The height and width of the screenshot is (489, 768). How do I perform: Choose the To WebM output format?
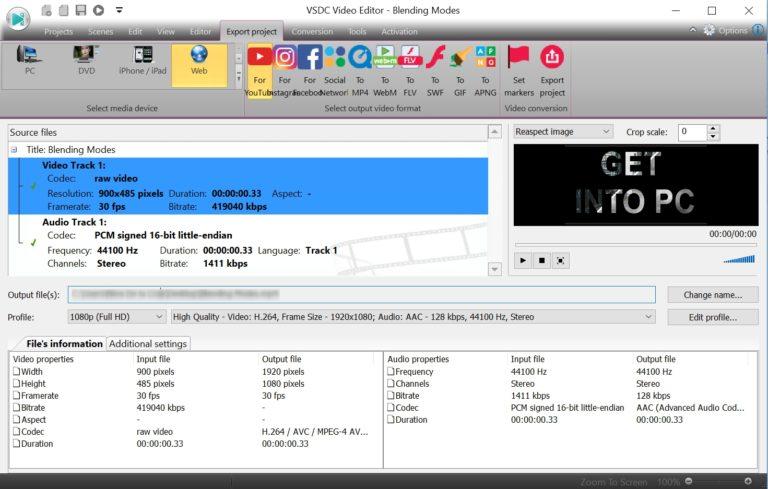point(385,71)
